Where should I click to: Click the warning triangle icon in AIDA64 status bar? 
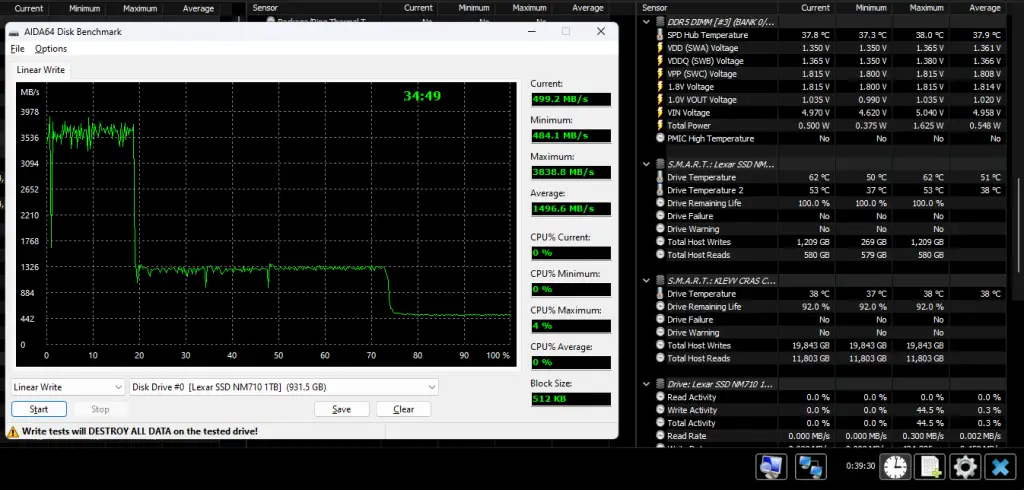pos(12,431)
